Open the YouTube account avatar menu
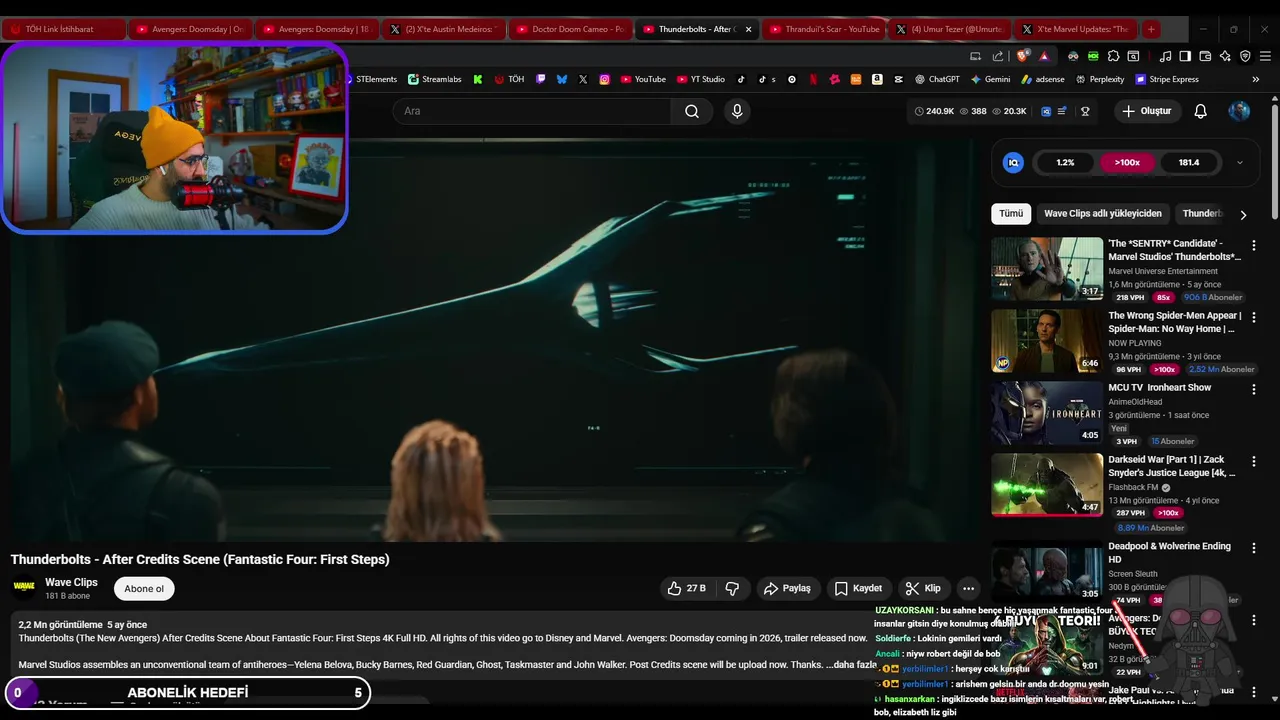The height and width of the screenshot is (720, 1280). 1239,111
